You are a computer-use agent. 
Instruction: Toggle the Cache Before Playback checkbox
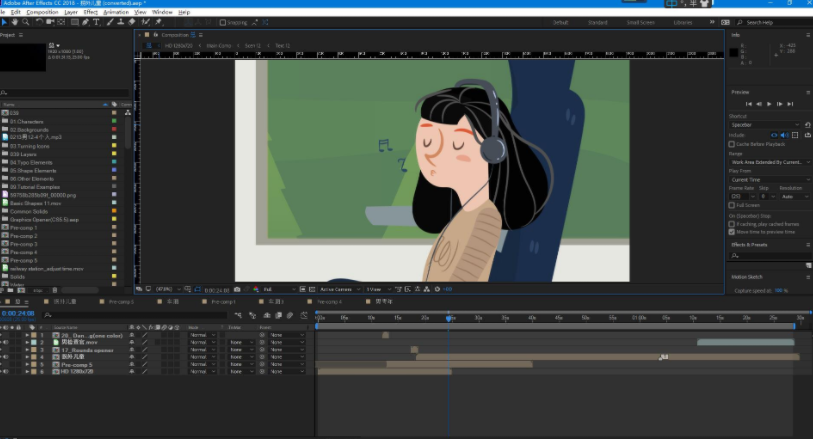[732, 144]
